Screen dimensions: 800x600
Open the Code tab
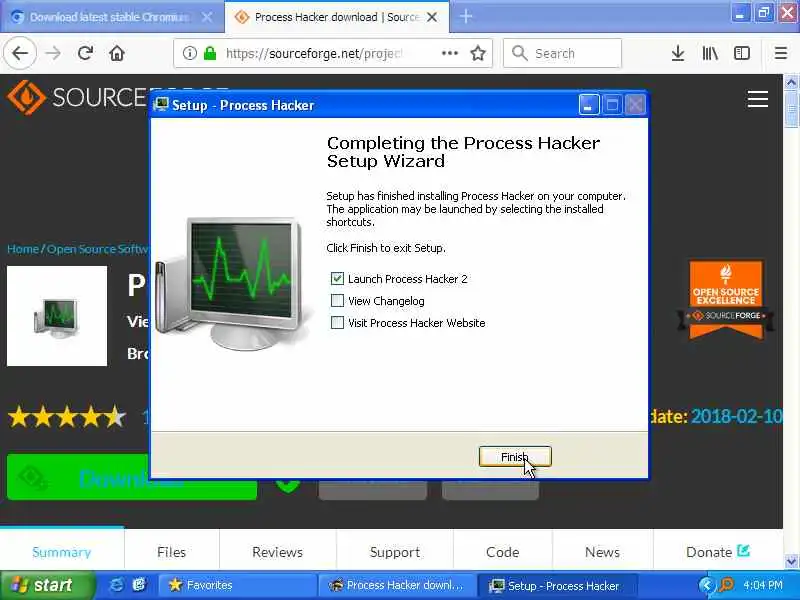click(x=503, y=552)
